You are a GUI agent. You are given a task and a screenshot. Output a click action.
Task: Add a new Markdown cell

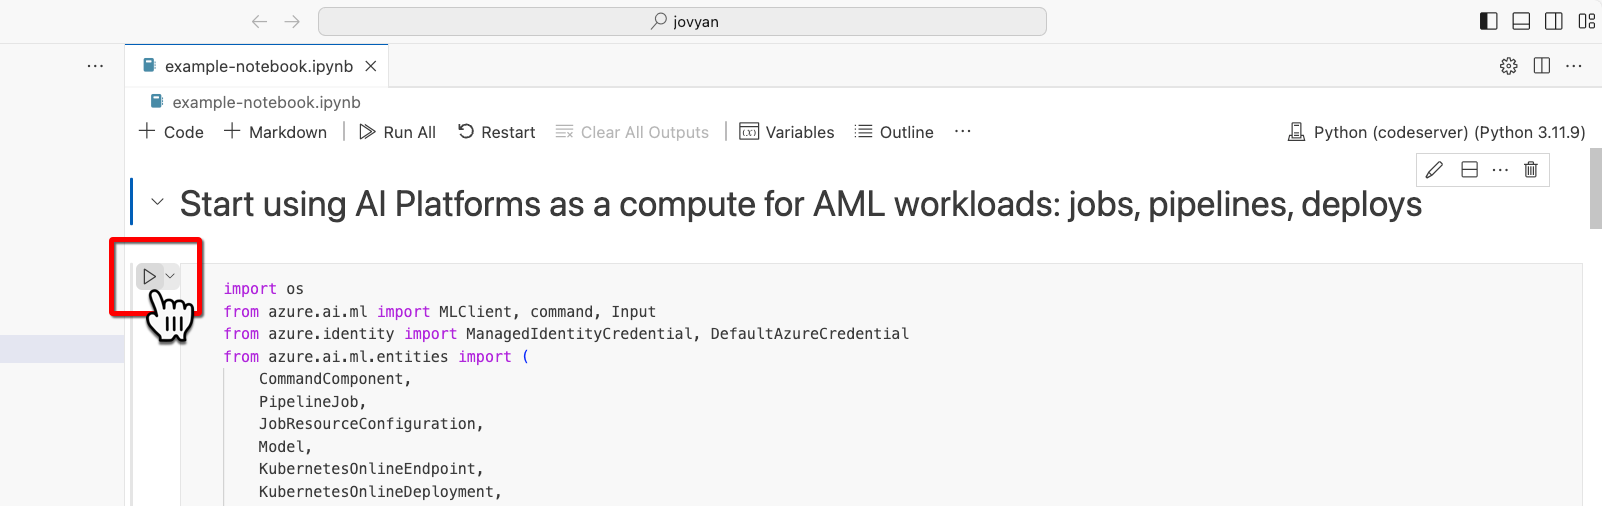[x=275, y=132]
